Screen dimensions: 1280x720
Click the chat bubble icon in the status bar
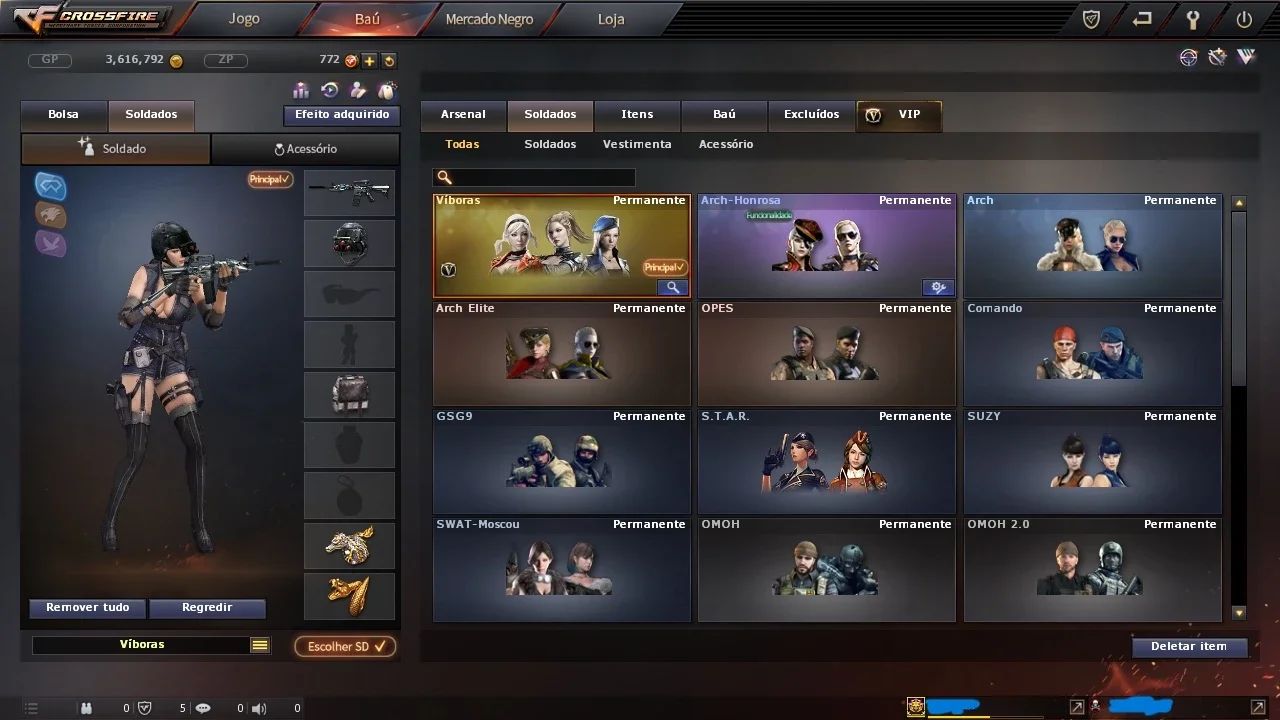tap(203, 708)
